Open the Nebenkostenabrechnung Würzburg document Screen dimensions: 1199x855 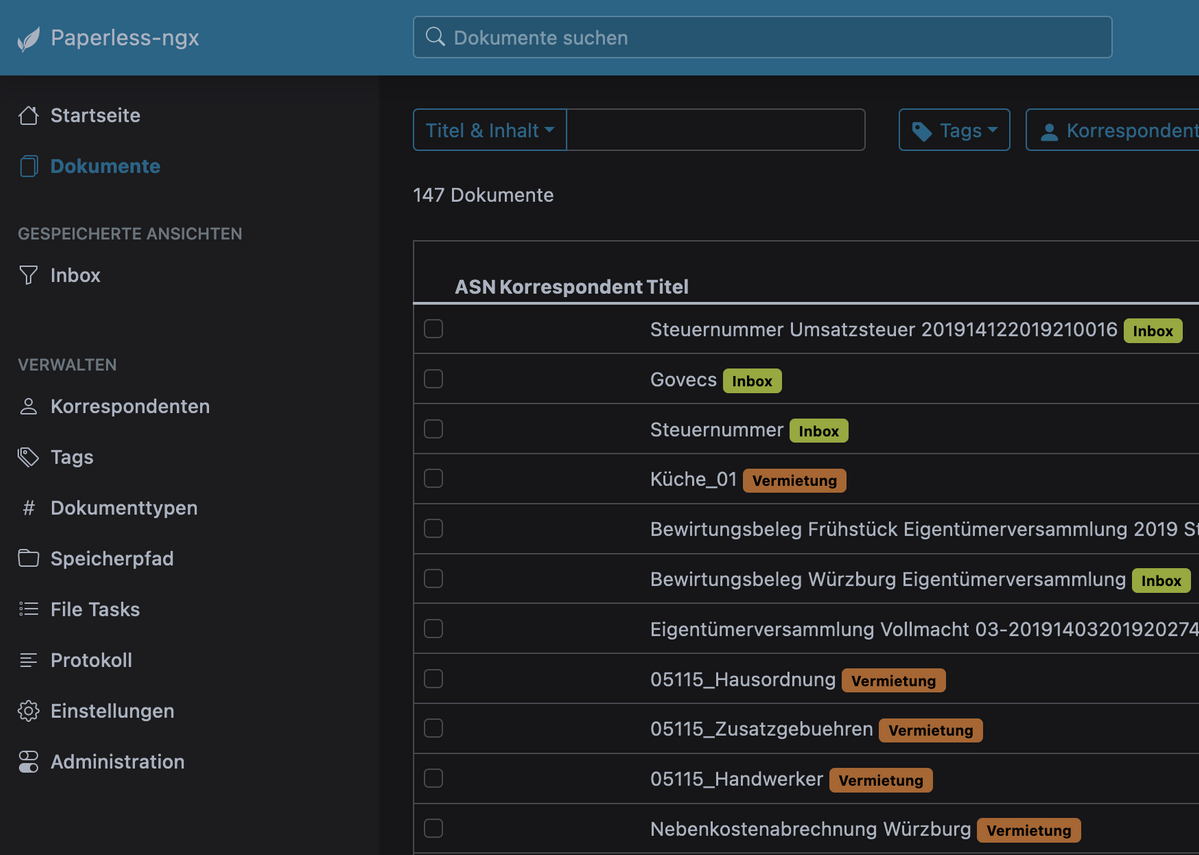(x=810, y=829)
